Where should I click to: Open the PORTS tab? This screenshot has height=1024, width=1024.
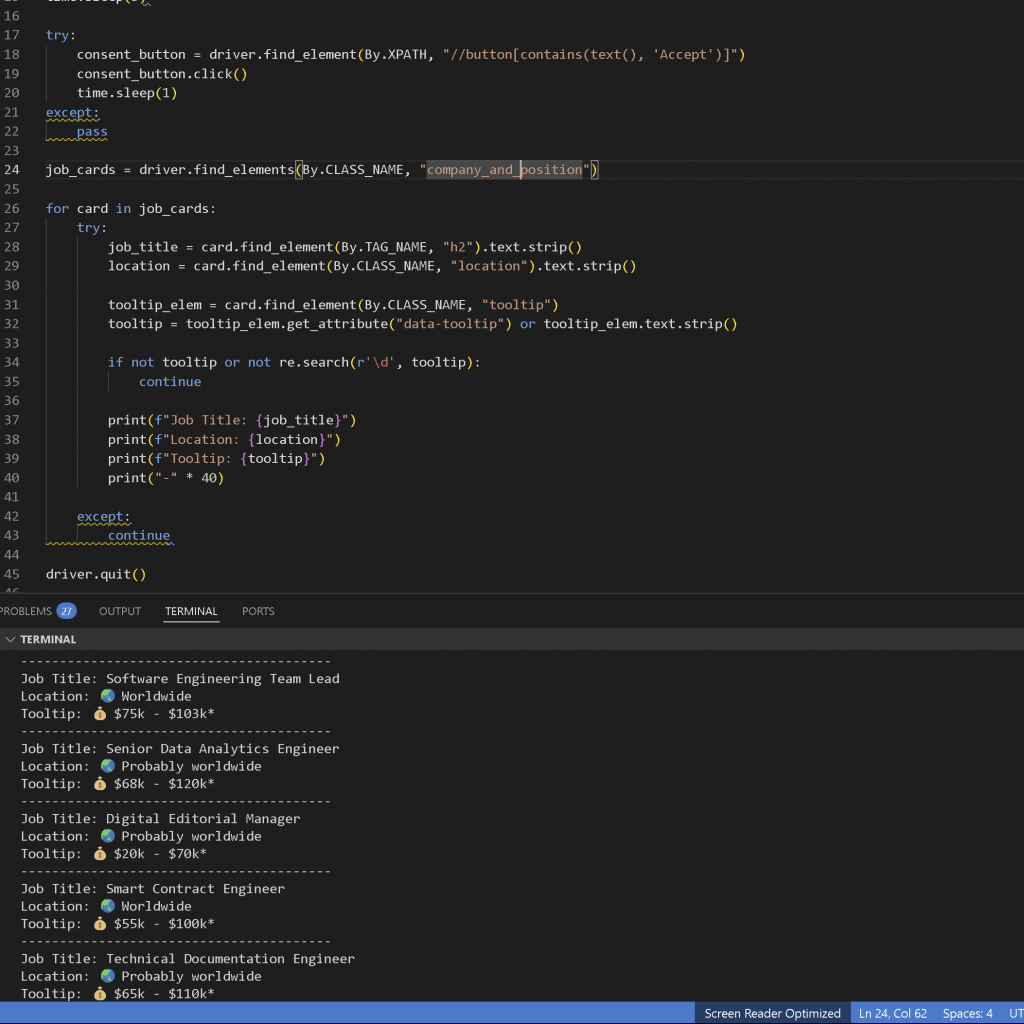[x=258, y=611]
